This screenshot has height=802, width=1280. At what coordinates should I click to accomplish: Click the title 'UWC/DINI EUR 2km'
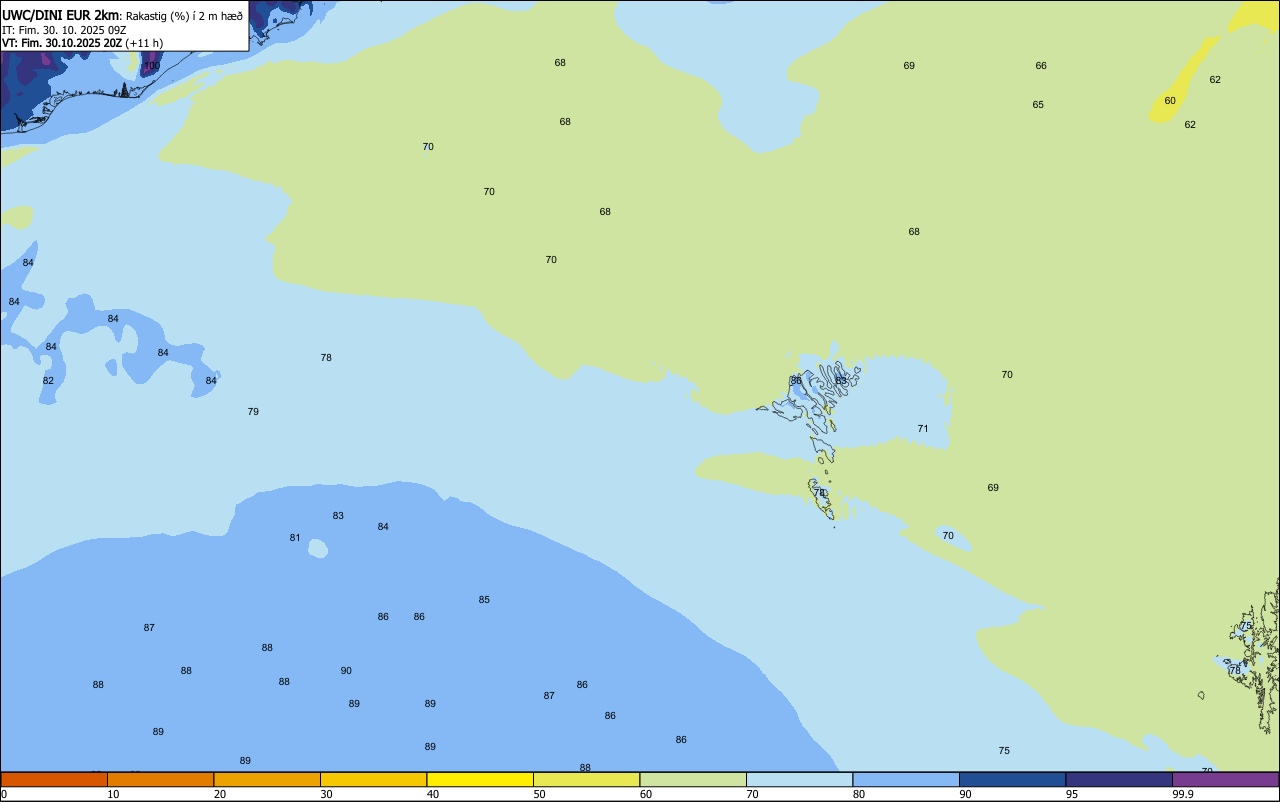[x=61, y=15]
